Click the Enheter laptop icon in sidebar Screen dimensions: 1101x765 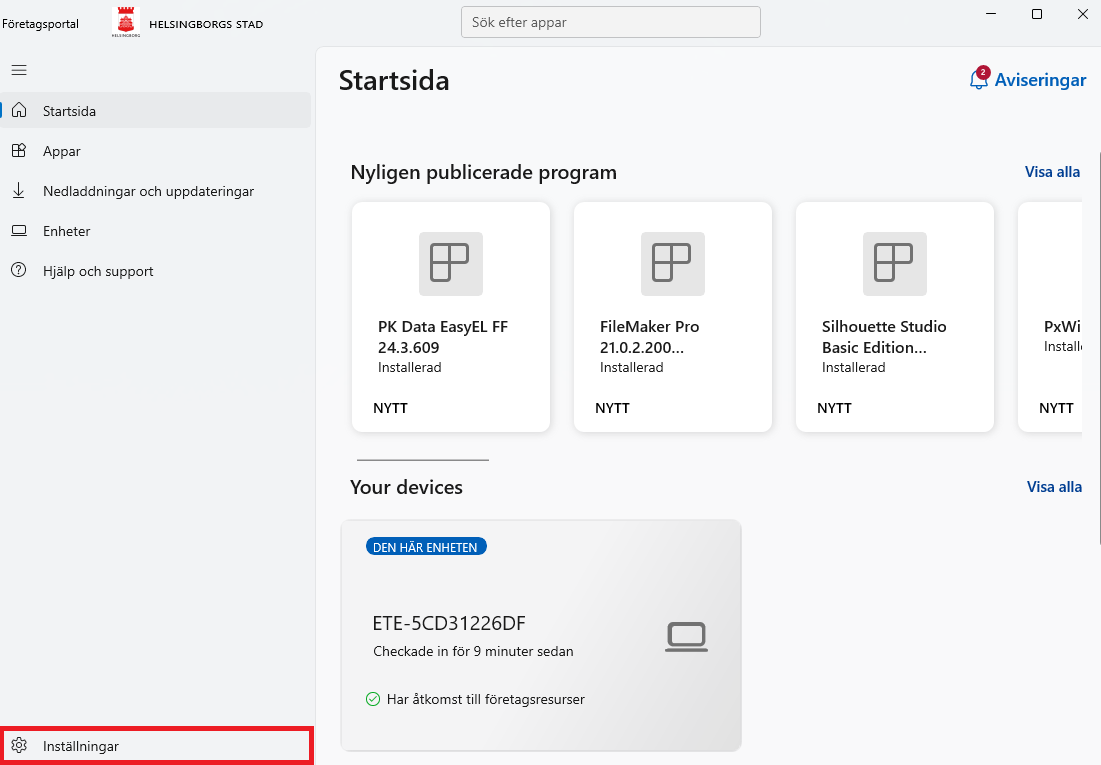point(19,230)
